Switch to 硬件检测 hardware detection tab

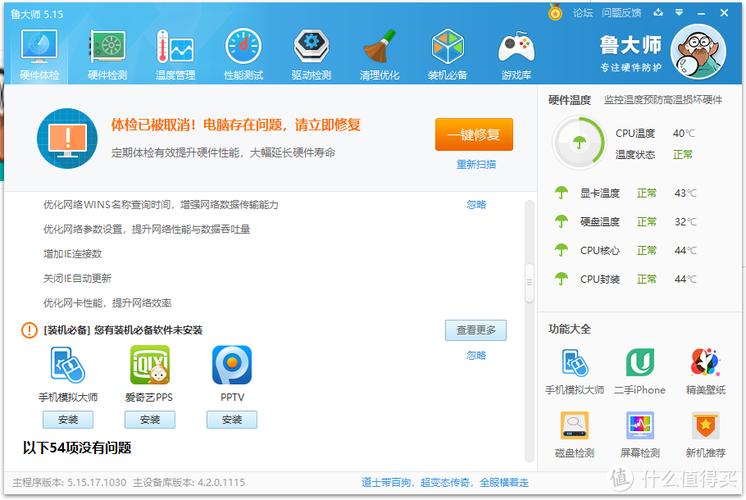pyautogui.click(x=108, y=54)
